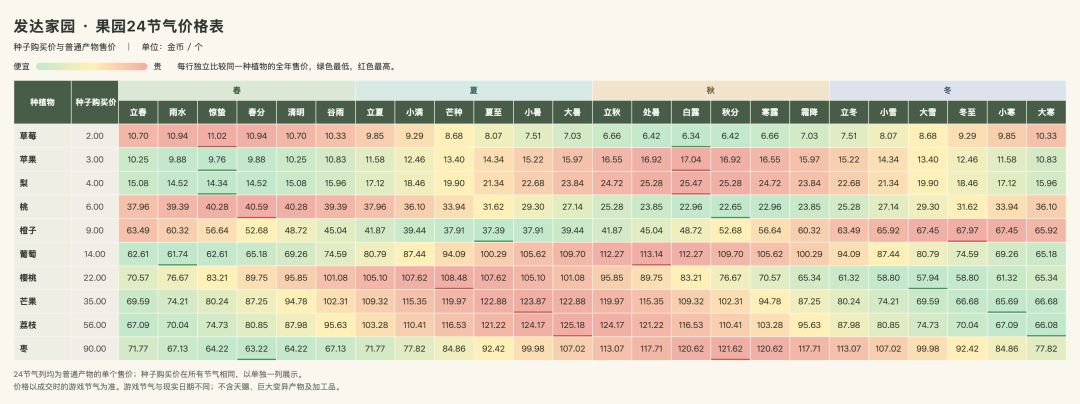Click the 夏 season group header
The height and width of the screenshot is (404, 1080).
pyautogui.click(x=474, y=90)
